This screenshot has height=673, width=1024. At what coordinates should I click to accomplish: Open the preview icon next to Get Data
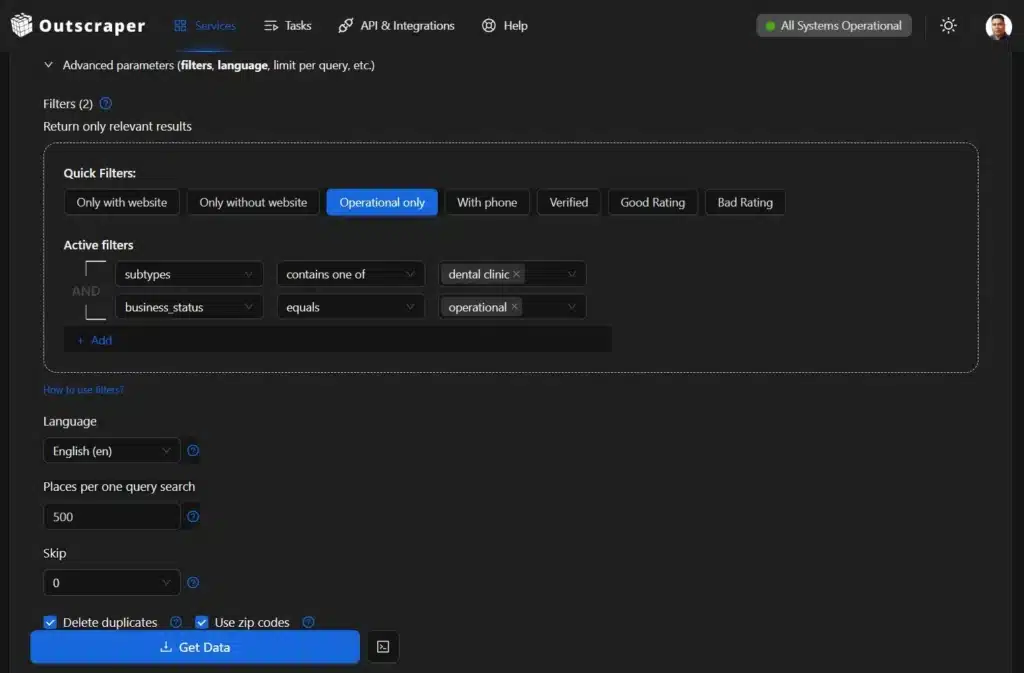pos(382,647)
